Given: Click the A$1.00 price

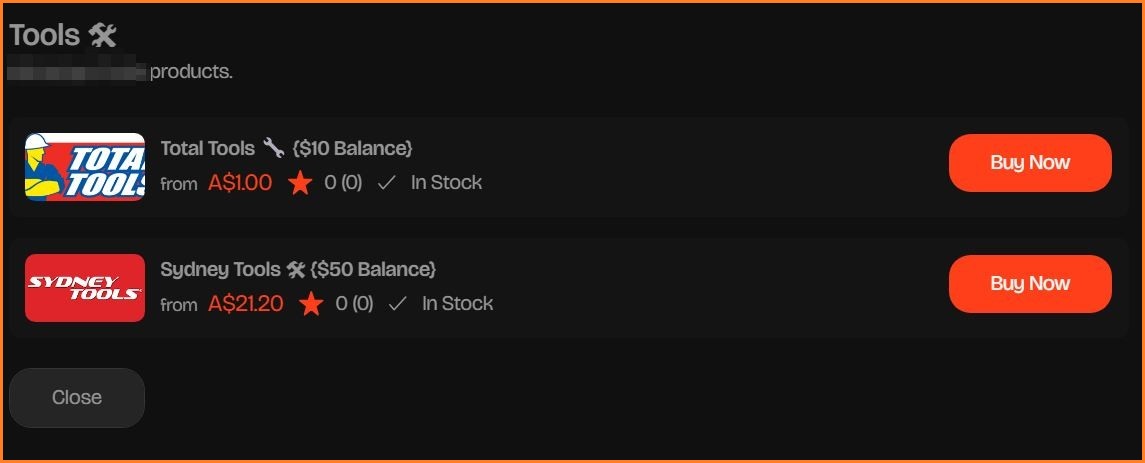Looking at the screenshot, I should coord(240,183).
